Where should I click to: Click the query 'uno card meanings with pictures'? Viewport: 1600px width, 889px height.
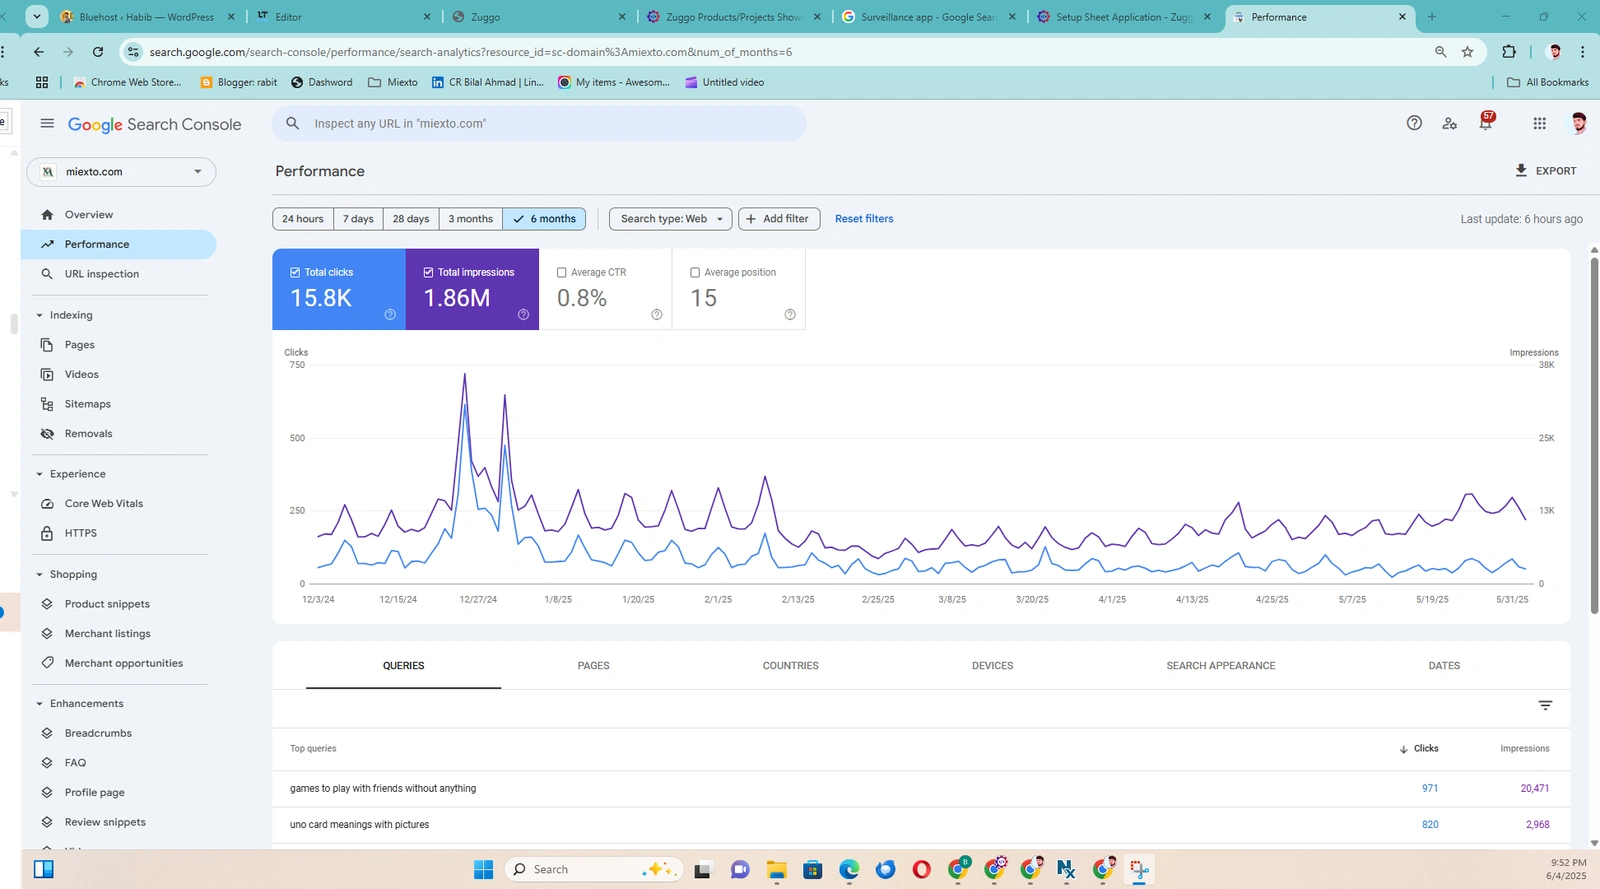[360, 825]
